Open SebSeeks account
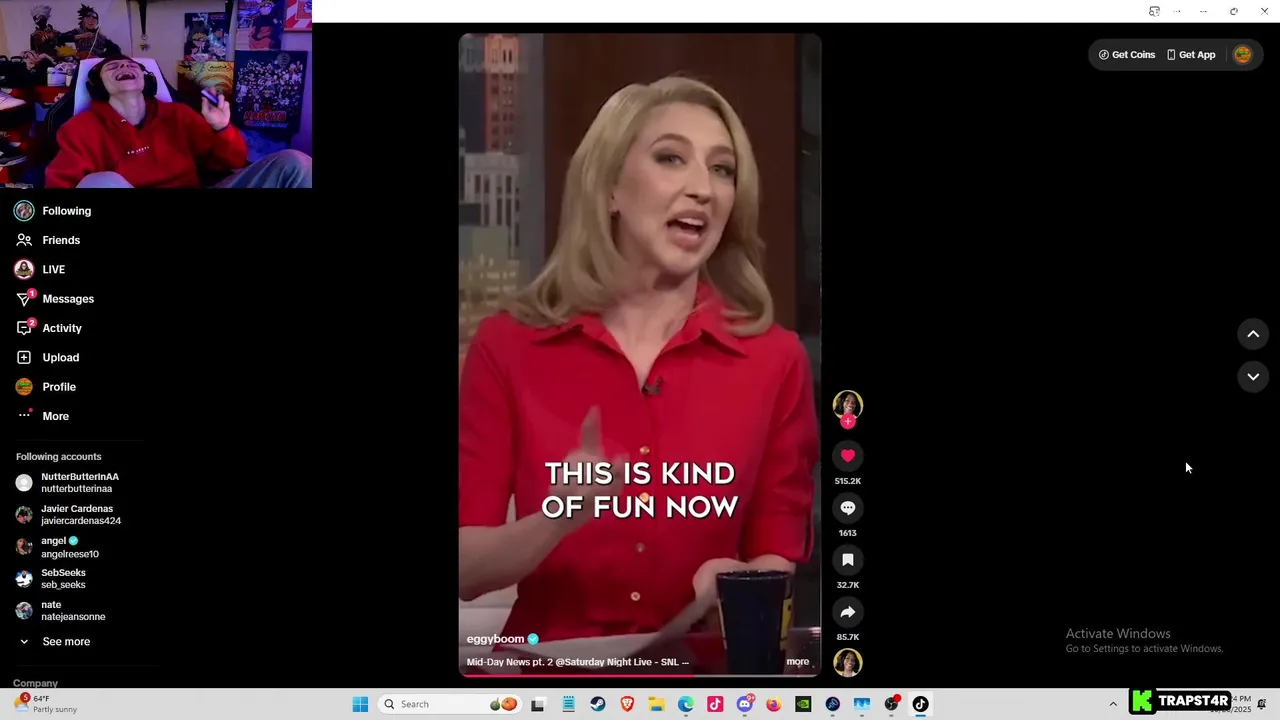The width and height of the screenshot is (1280, 720). click(51, 579)
